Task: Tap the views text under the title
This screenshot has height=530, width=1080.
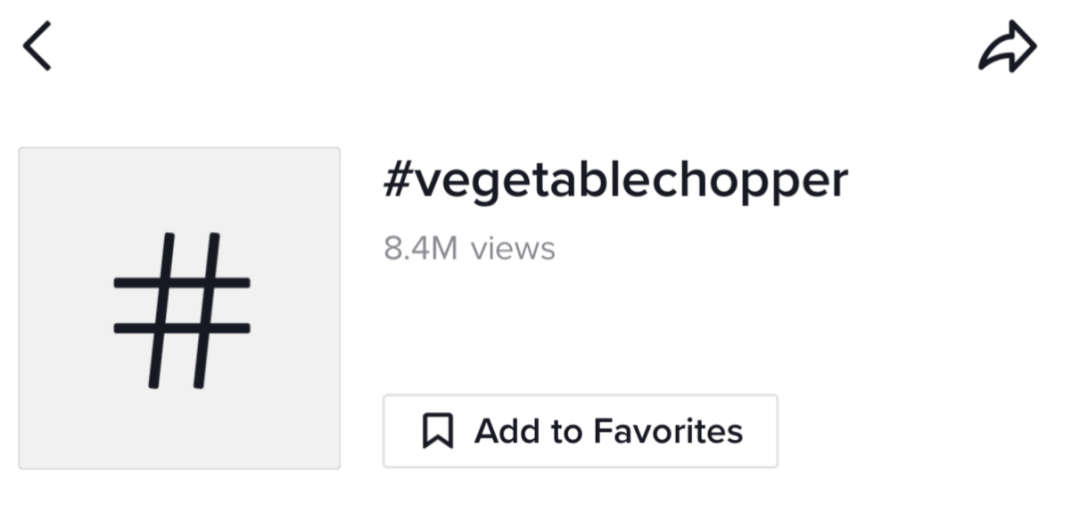Action: click(469, 248)
